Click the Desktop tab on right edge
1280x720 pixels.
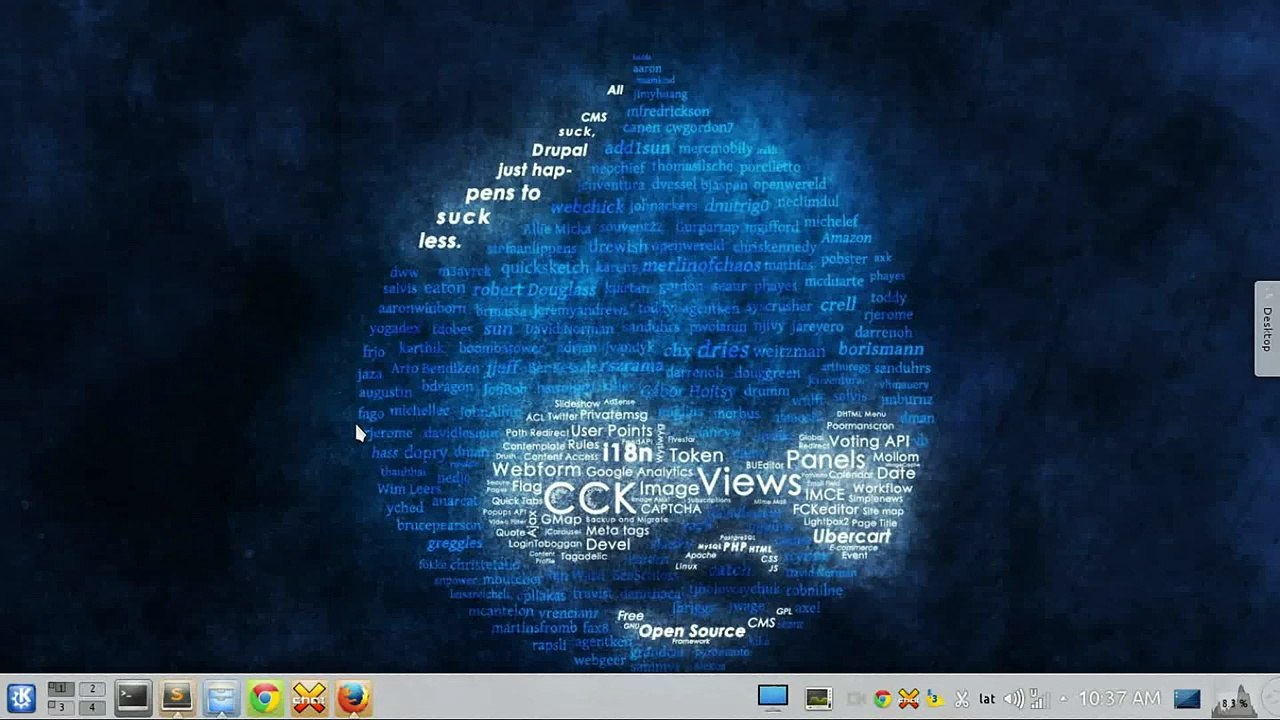pos(1267,329)
